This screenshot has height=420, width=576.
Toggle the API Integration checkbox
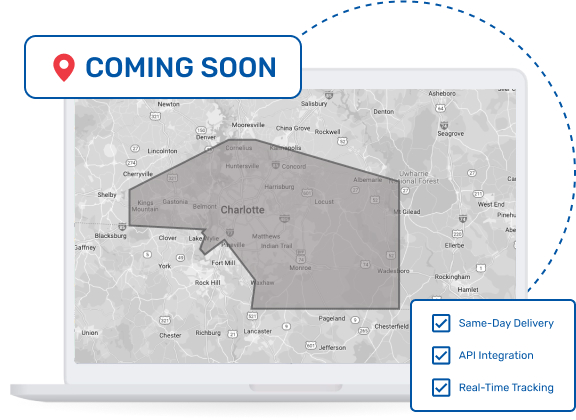441,355
